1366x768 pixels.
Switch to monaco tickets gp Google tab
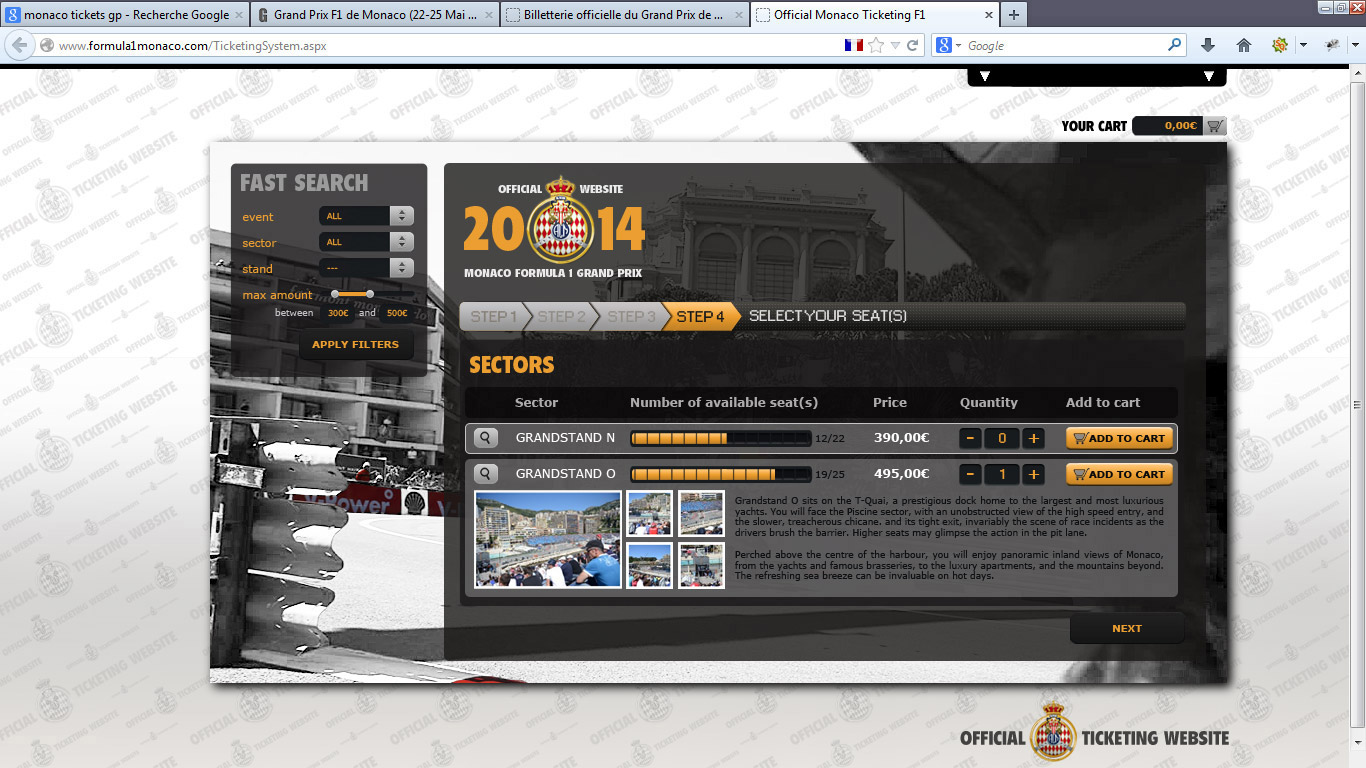(125, 15)
